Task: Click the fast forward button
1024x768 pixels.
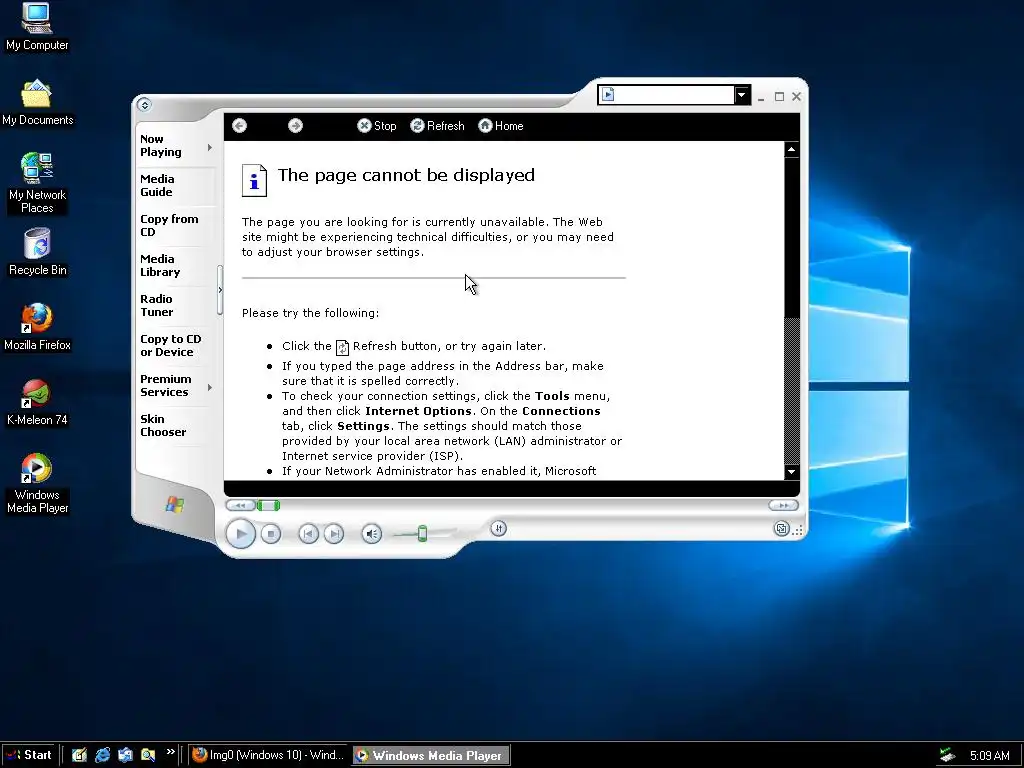Action: (x=783, y=505)
